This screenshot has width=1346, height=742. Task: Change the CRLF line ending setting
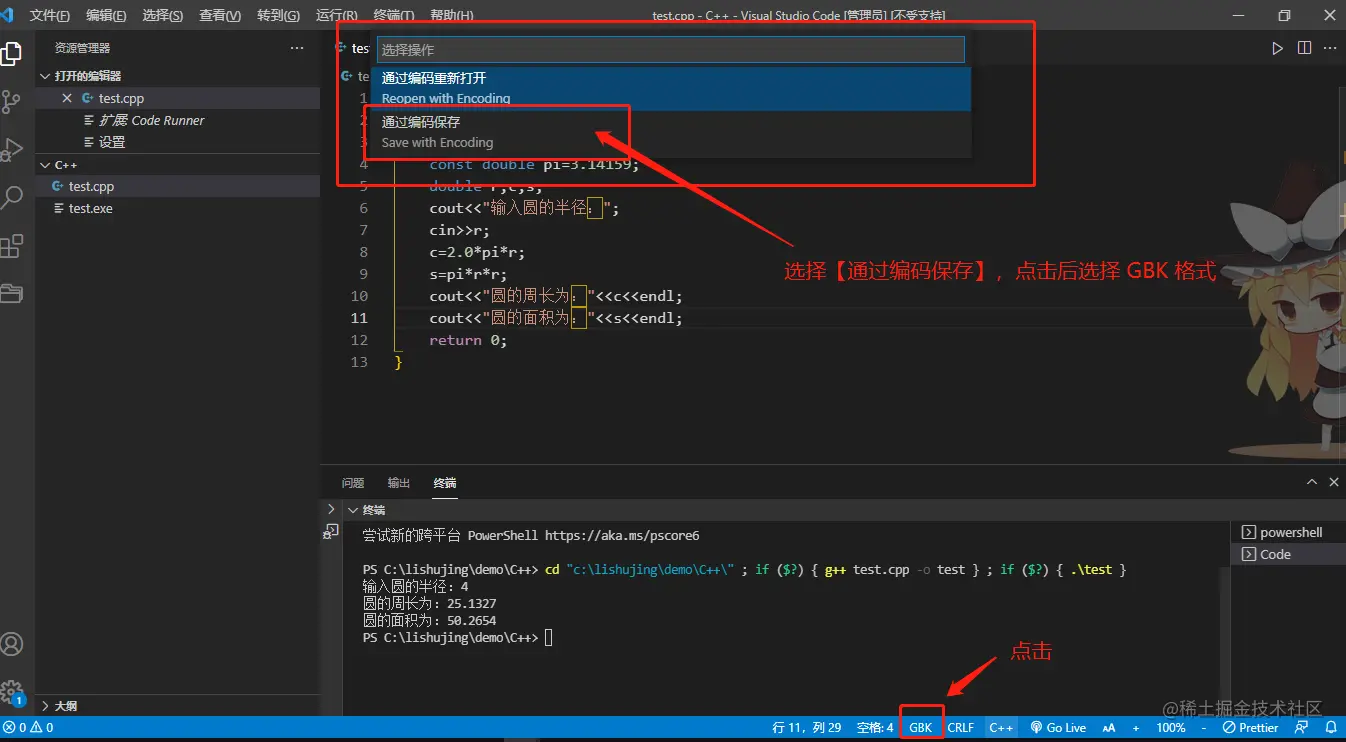pyautogui.click(x=961, y=728)
